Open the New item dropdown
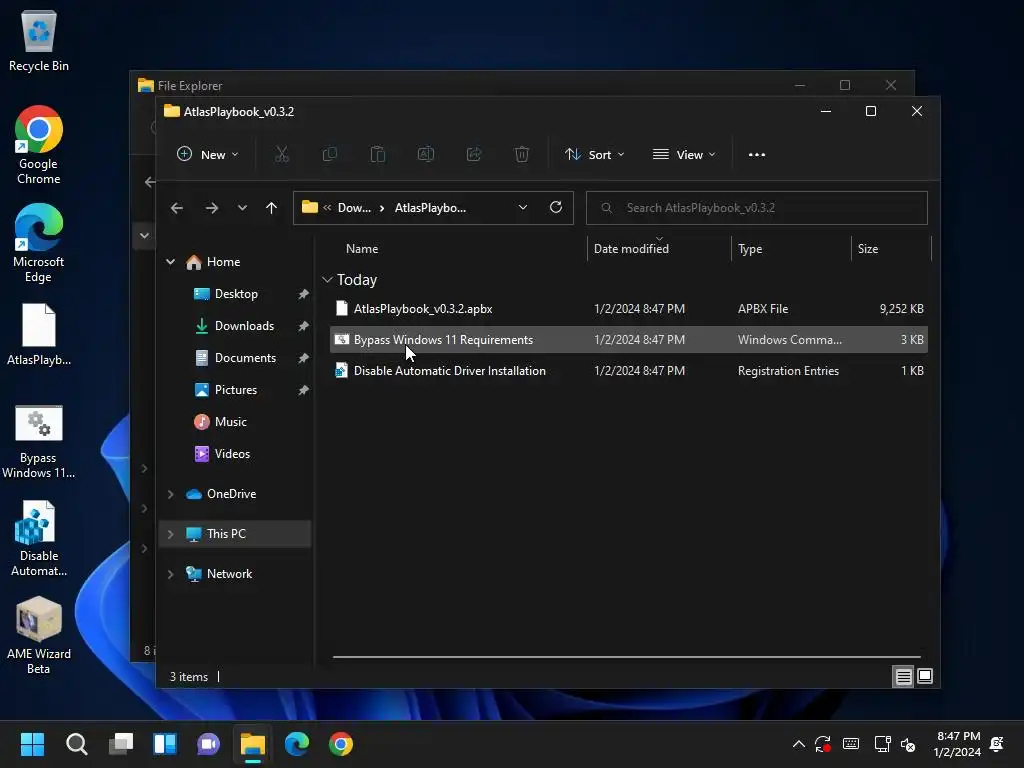The width and height of the screenshot is (1024, 768). (x=208, y=155)
